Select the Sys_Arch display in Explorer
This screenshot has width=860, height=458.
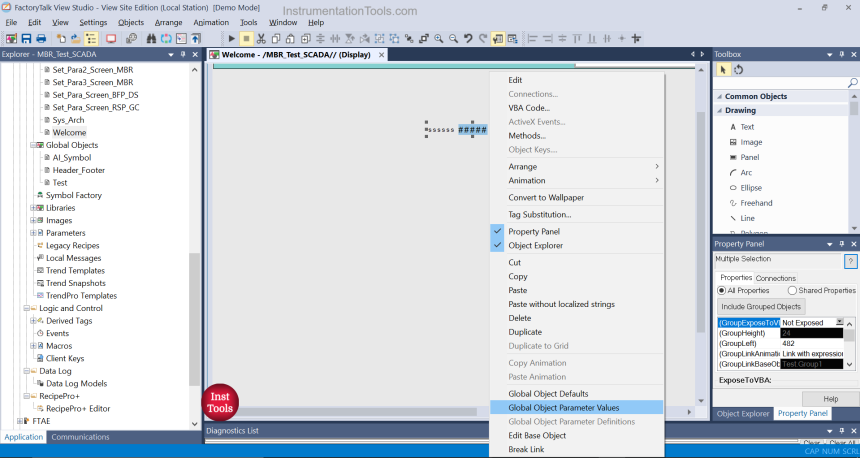[x=69, y=120]
